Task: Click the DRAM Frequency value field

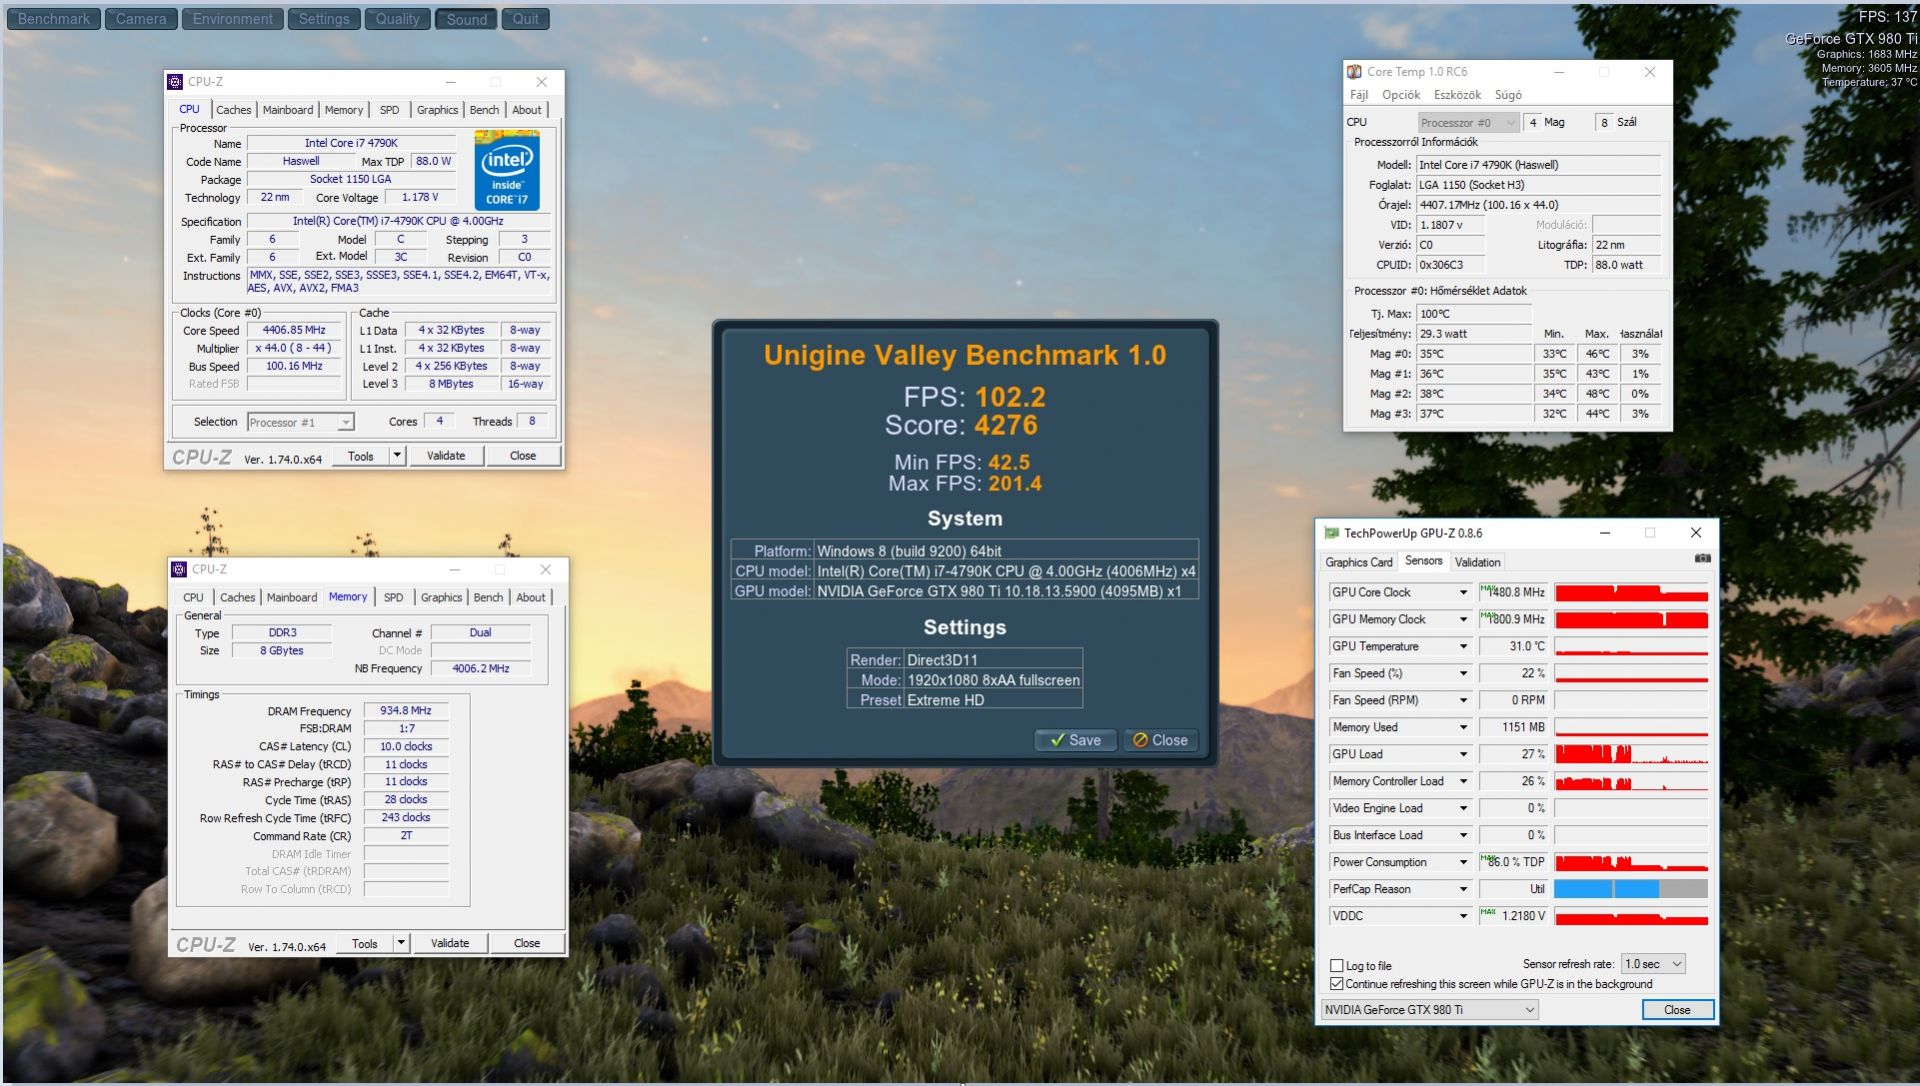Action: point(406,711)
